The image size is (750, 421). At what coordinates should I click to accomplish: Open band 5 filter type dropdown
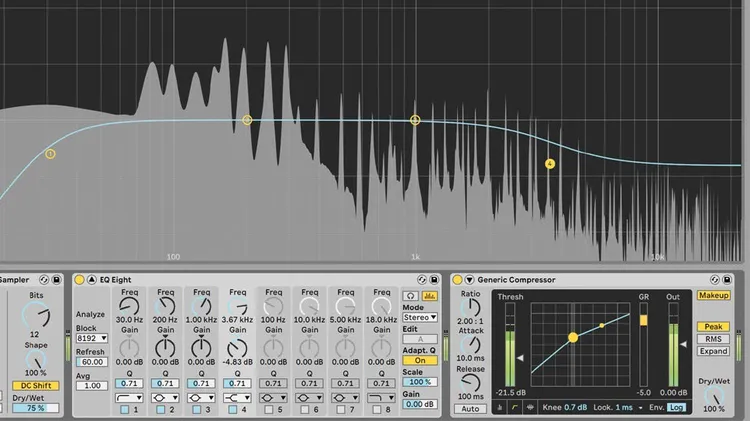pyautogui.click(x=273, y=398)
